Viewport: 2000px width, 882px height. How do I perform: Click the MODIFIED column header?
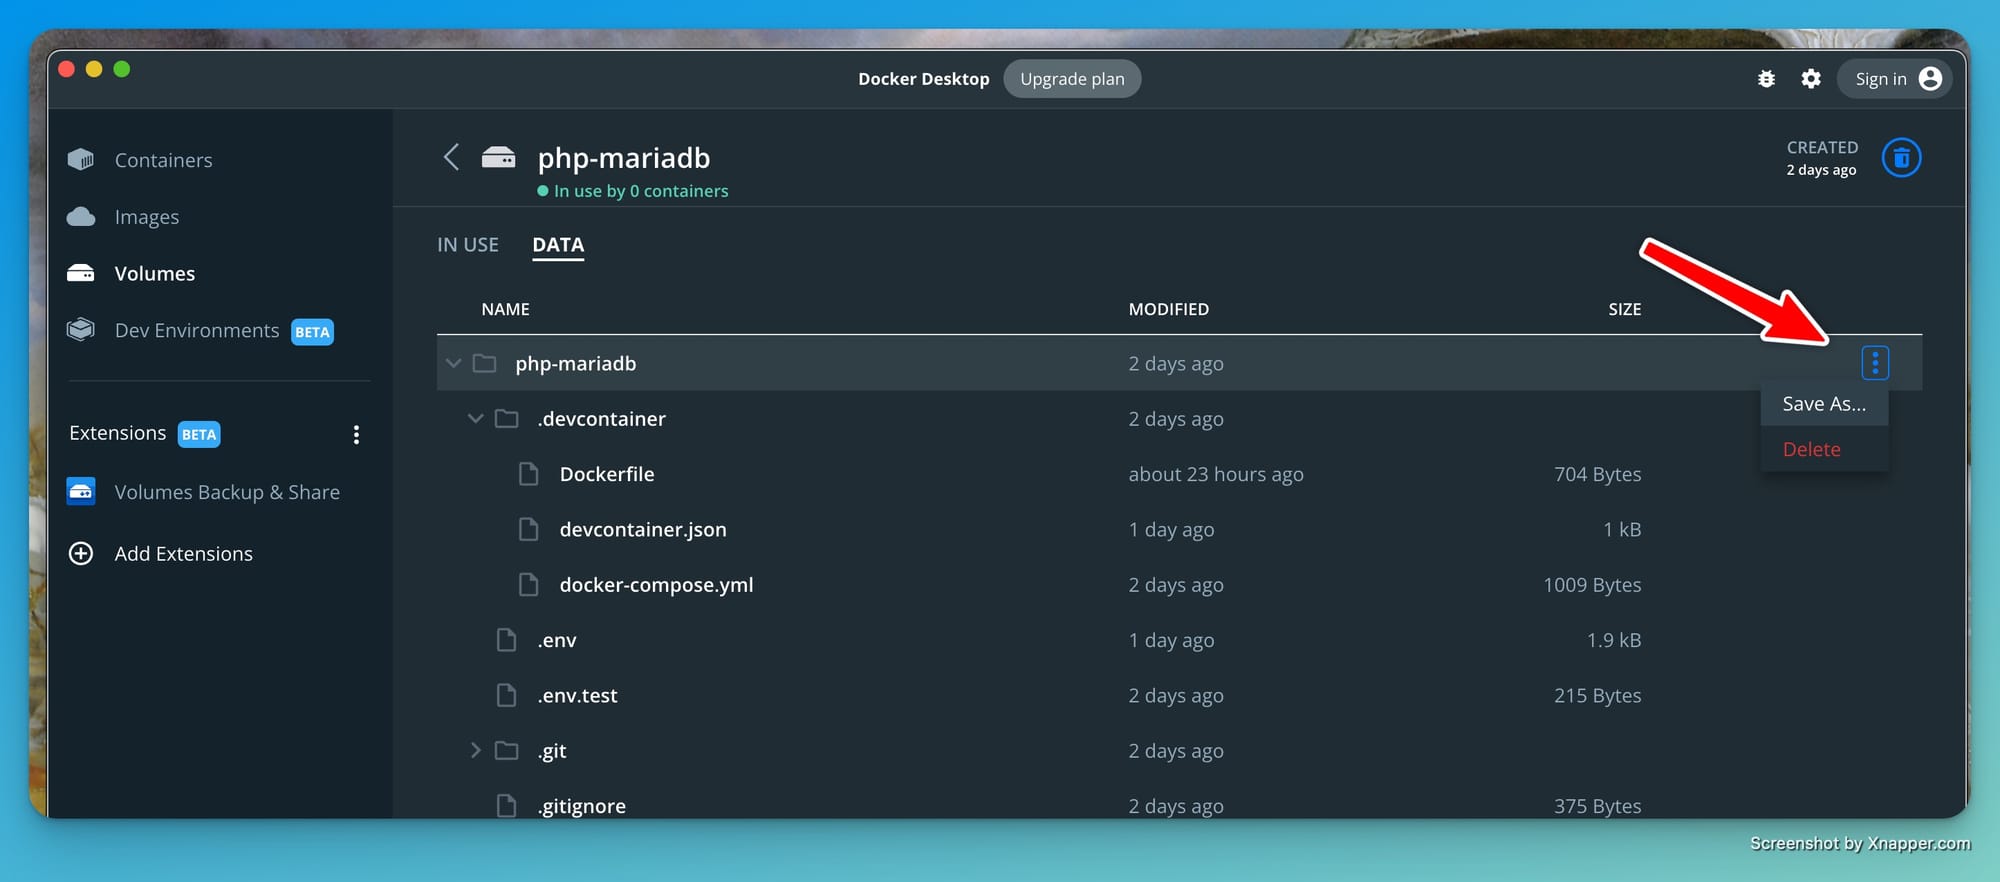pyautogui.click(x=1169, y=309)
